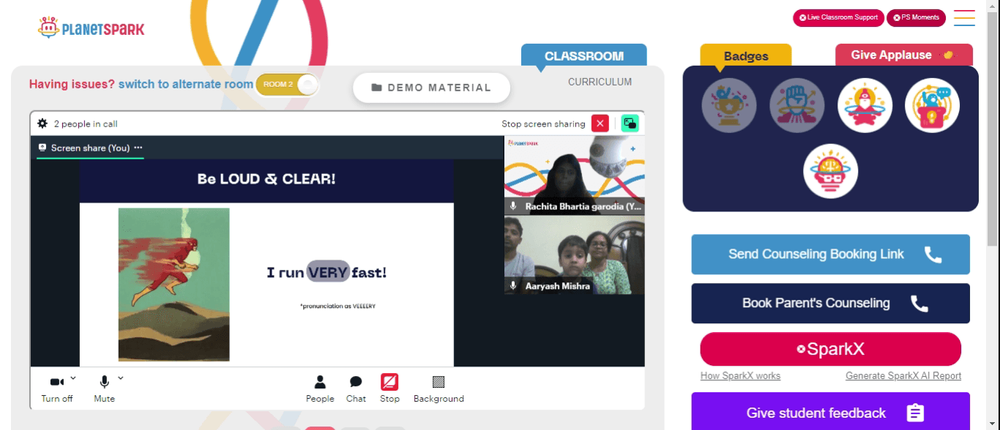Click the clipboard icon on feedback button
Viewport: 1000px width, 430px height.
tap(915, 413)
